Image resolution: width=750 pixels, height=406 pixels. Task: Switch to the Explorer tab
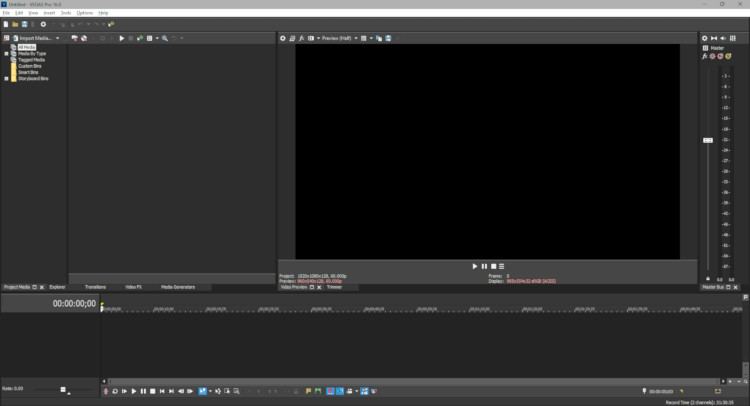(x=57, y=287)
